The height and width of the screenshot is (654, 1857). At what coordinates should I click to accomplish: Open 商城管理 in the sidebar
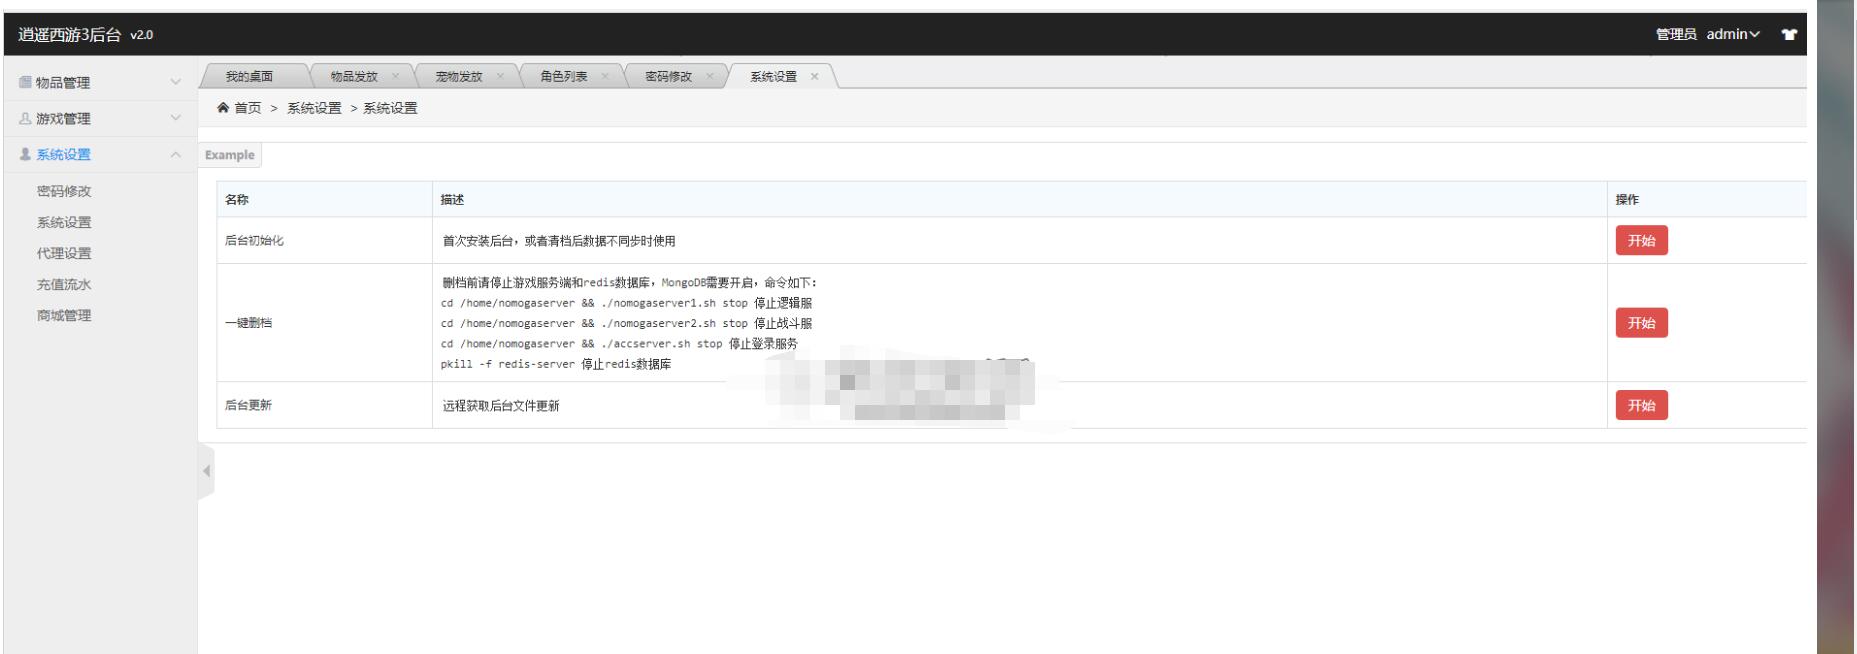[x=64, y=316]
